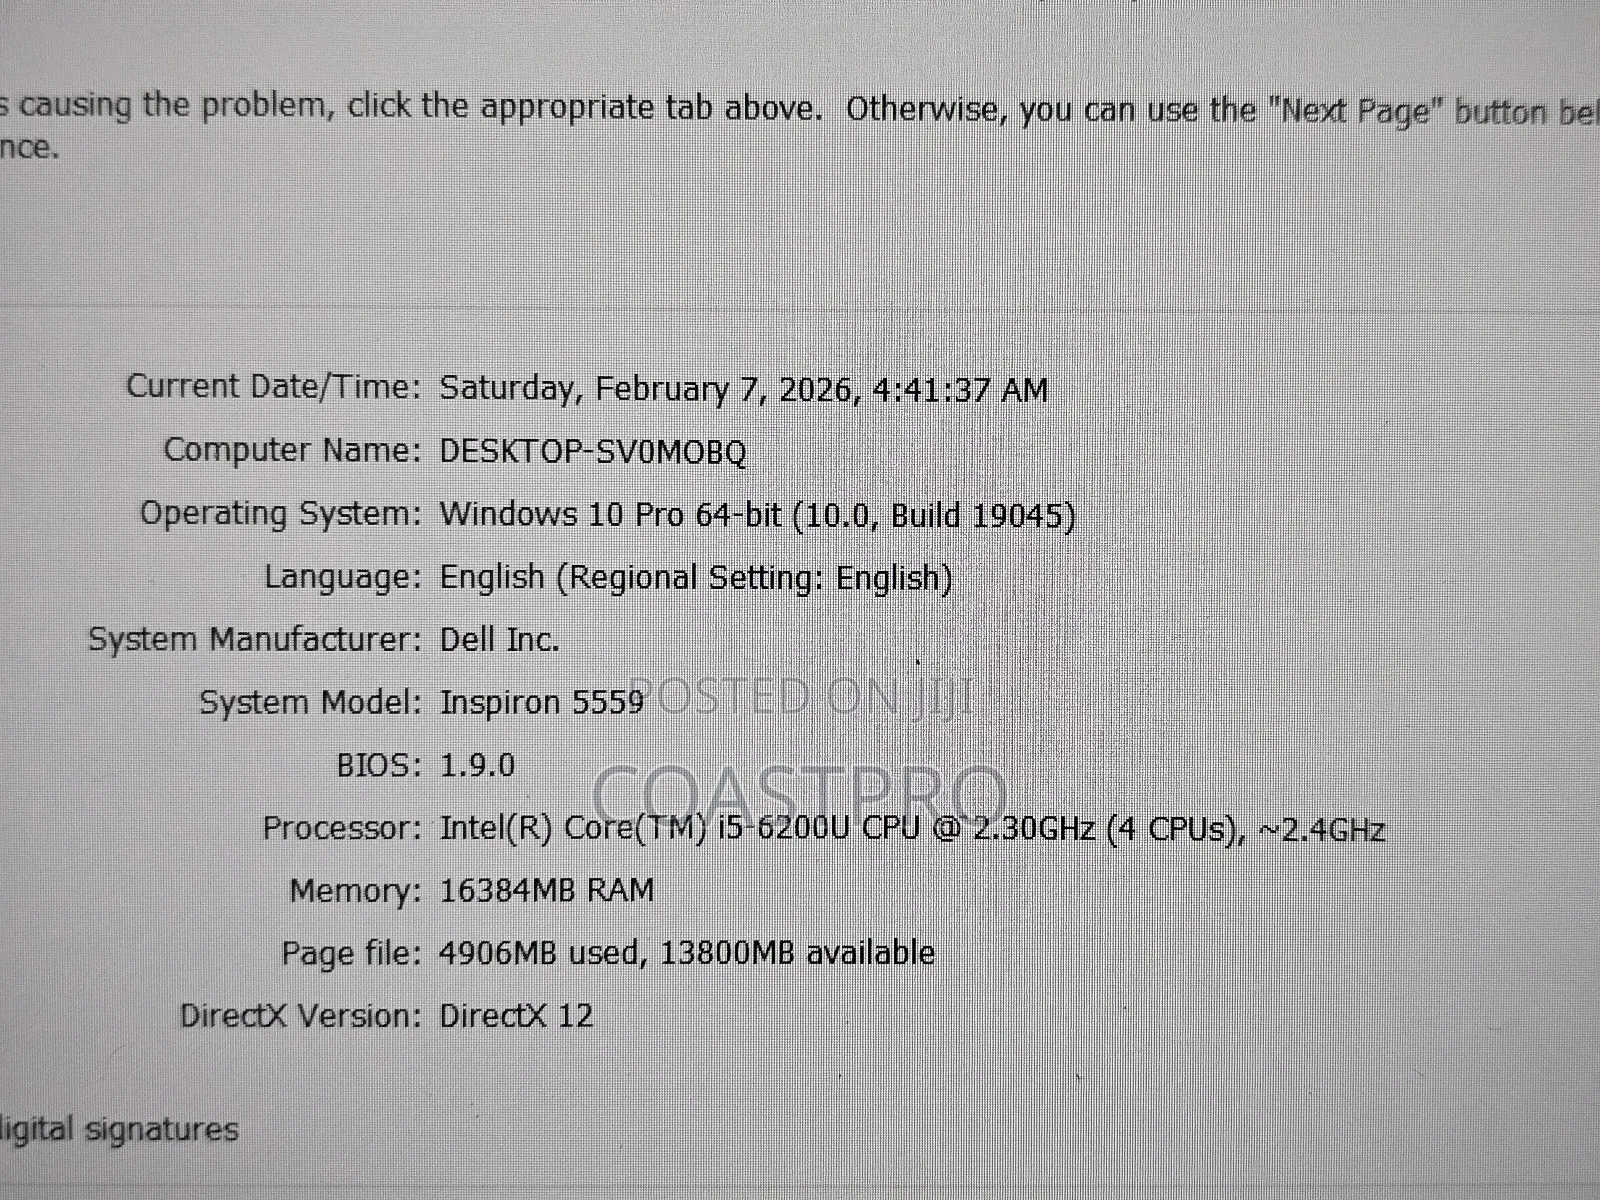Click computer name DESKTOP-SV0MOBQ
The width and height of the screenshot is (1600, 1200).
point(593,452)
